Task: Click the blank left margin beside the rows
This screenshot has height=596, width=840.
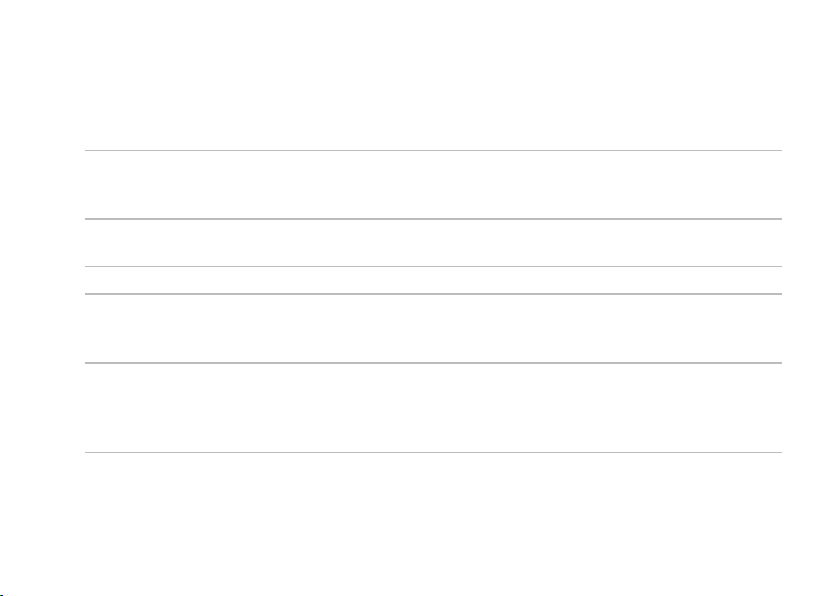Action: click(42, 301)
